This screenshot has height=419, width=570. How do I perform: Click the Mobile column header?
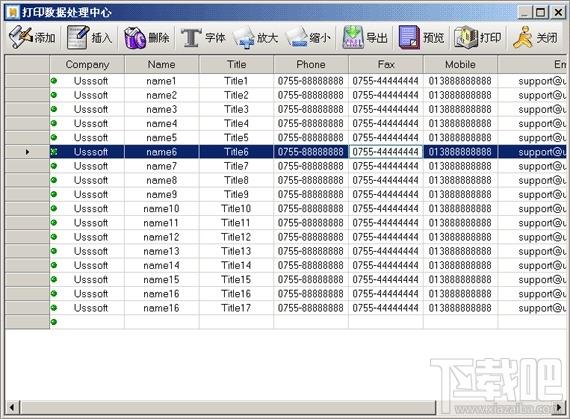point(460,64)
